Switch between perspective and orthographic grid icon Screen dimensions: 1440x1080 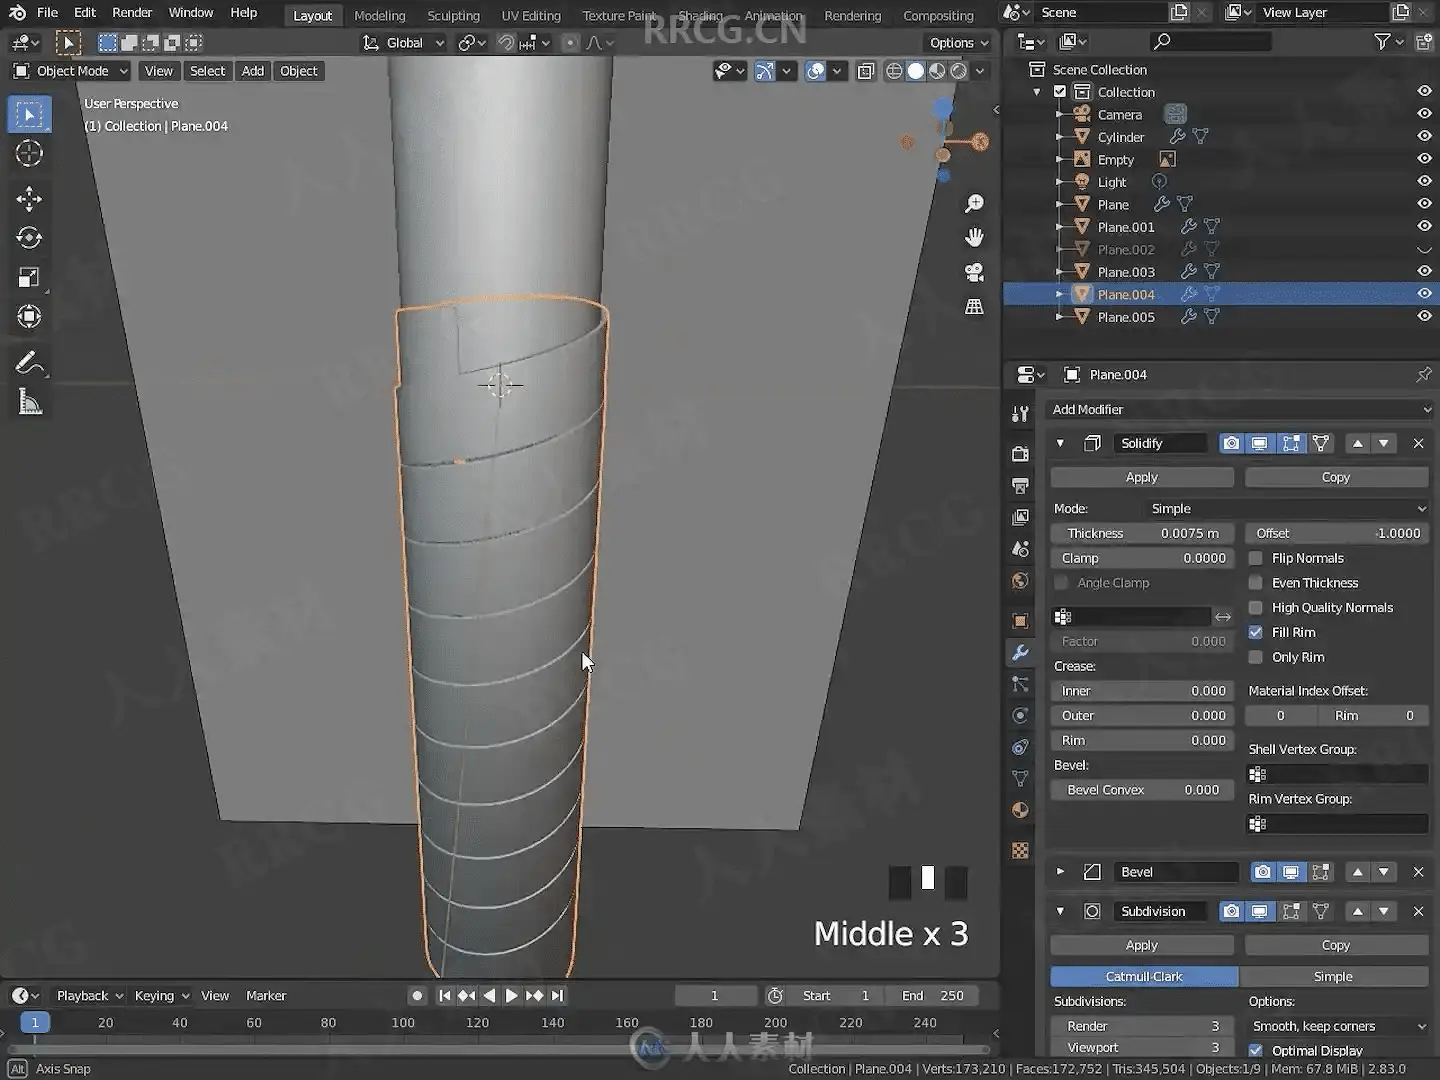[x=973, y=307]
